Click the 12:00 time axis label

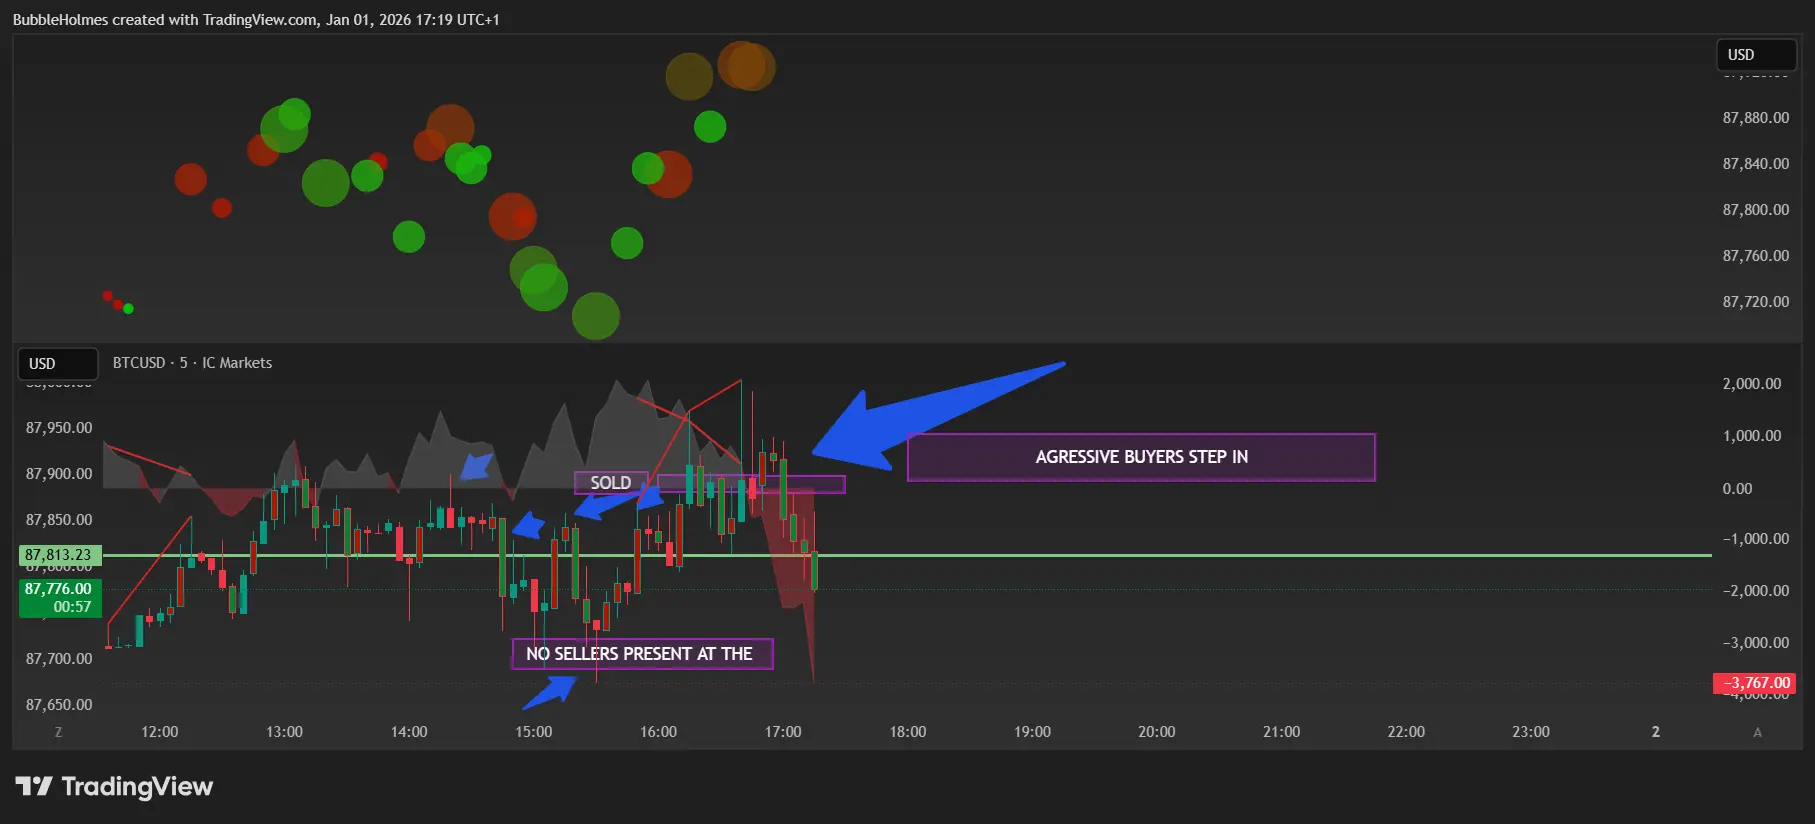(x=160, y=732)
